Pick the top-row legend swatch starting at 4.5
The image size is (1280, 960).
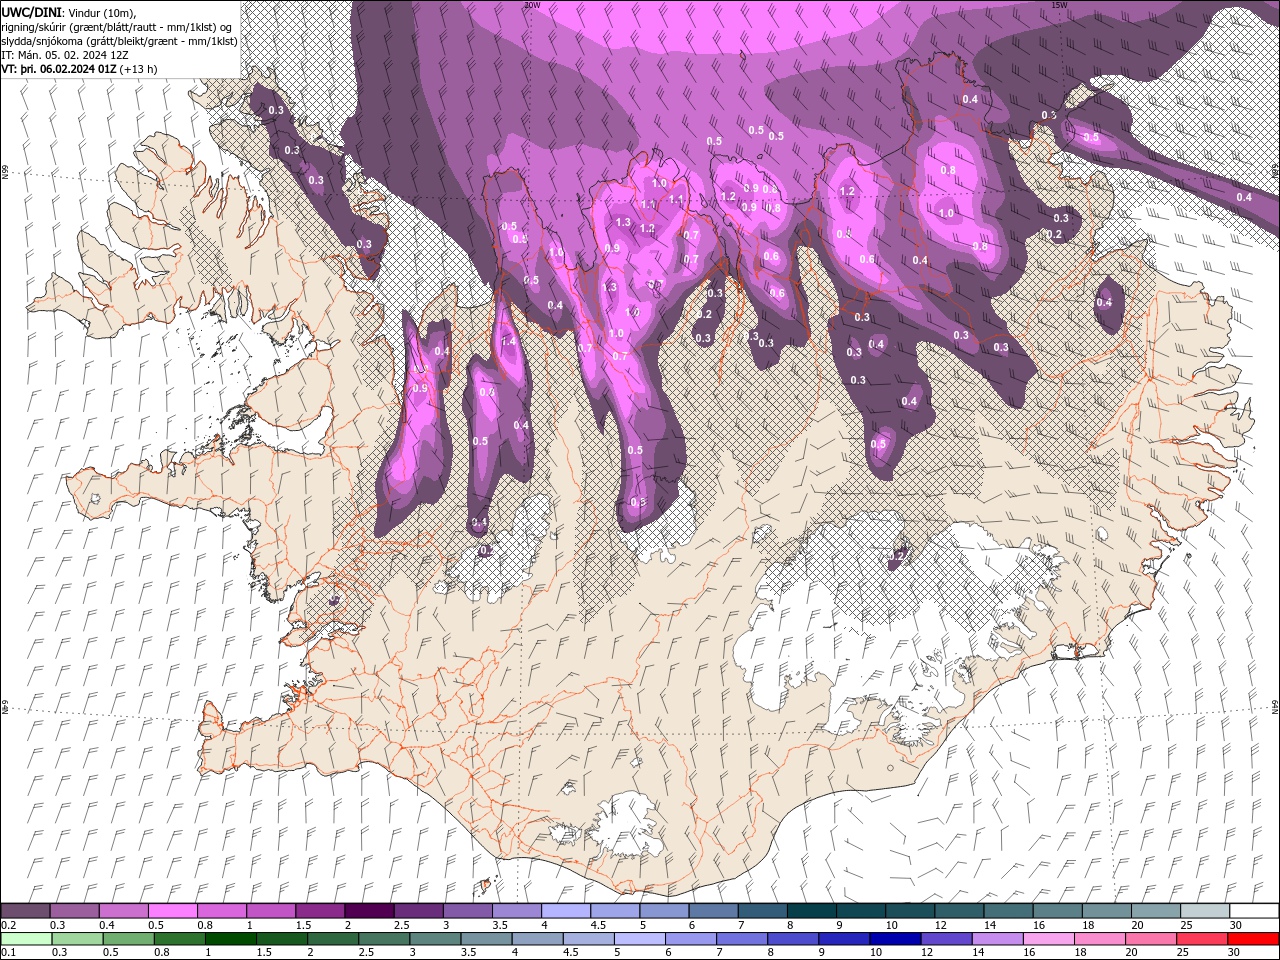pos(614,911)
